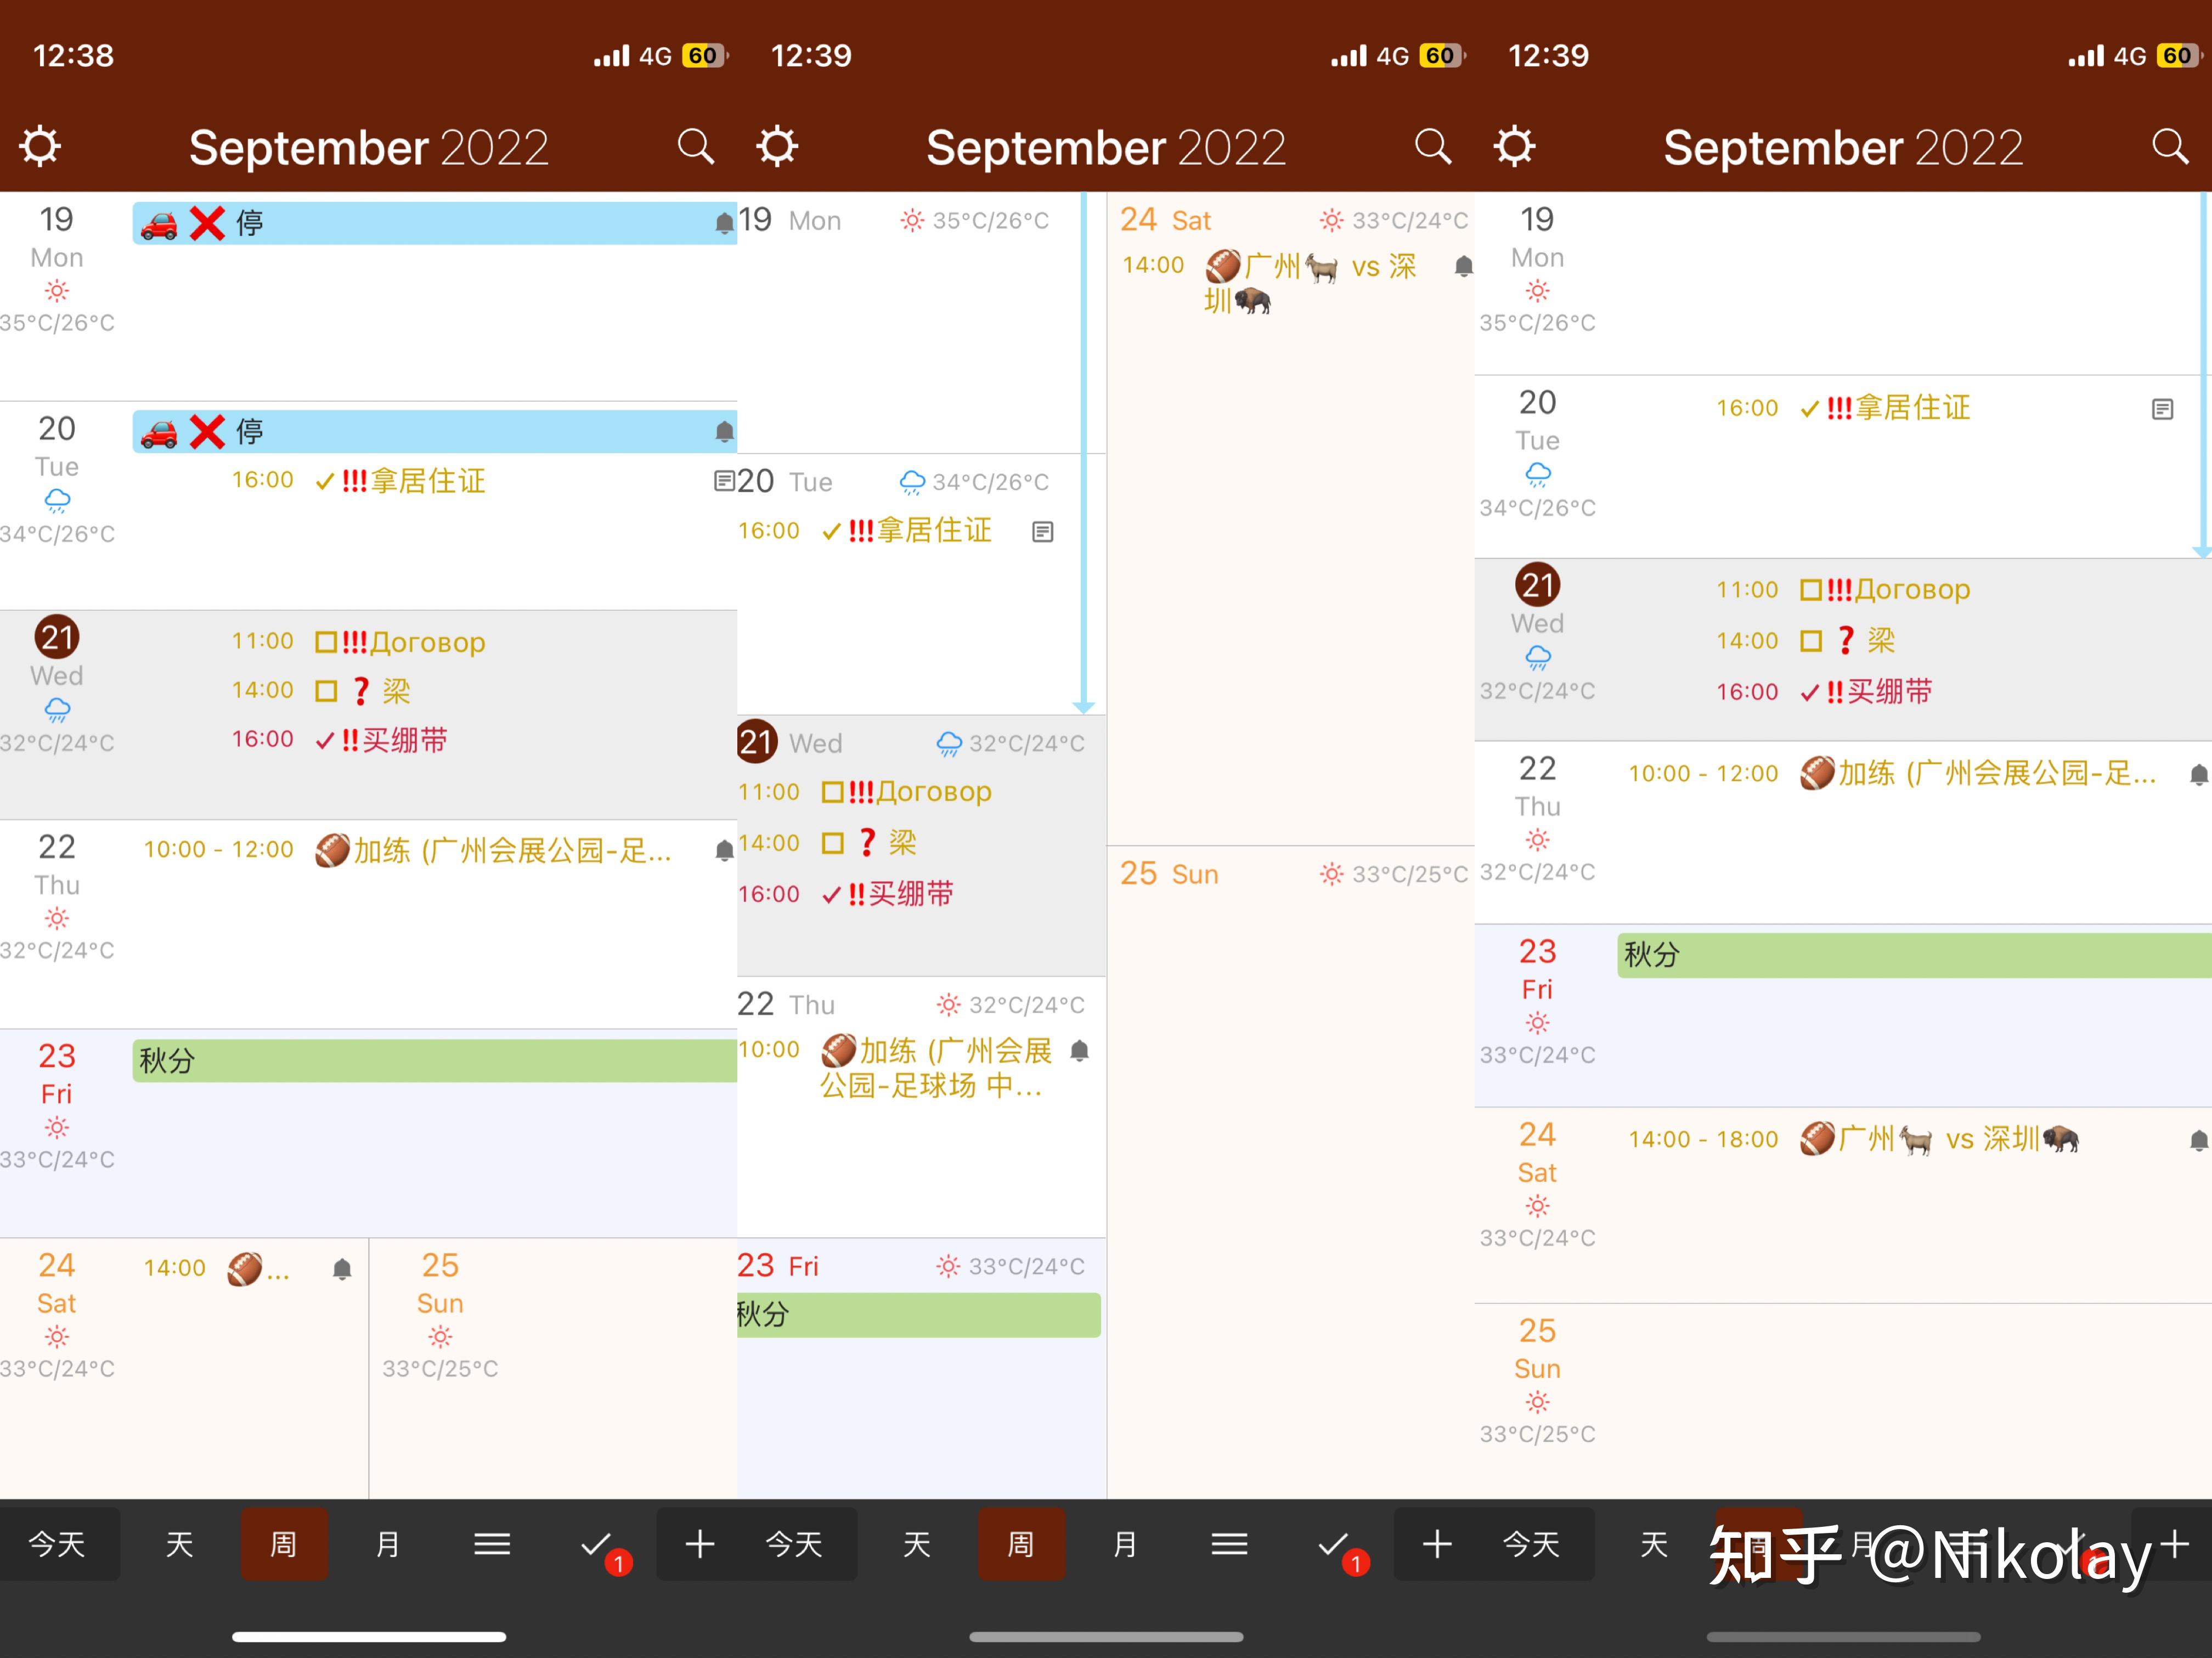This screenshot has width=2212, height=1658.
Task: Tap search magnifier in middle screenshot
Action: pyautogui.click(x=1432, y=146)
